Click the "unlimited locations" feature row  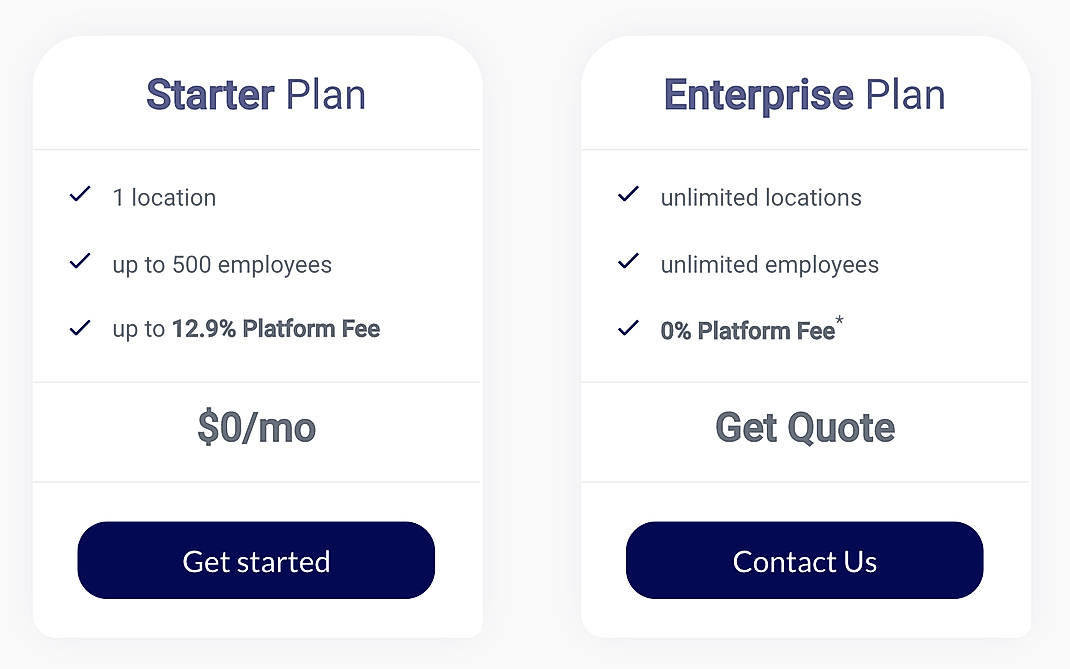[761, 197]
